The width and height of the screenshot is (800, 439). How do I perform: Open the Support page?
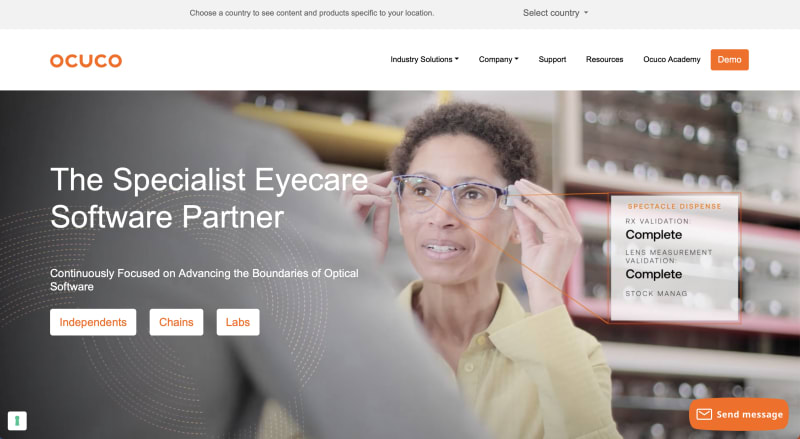point(552,60)
